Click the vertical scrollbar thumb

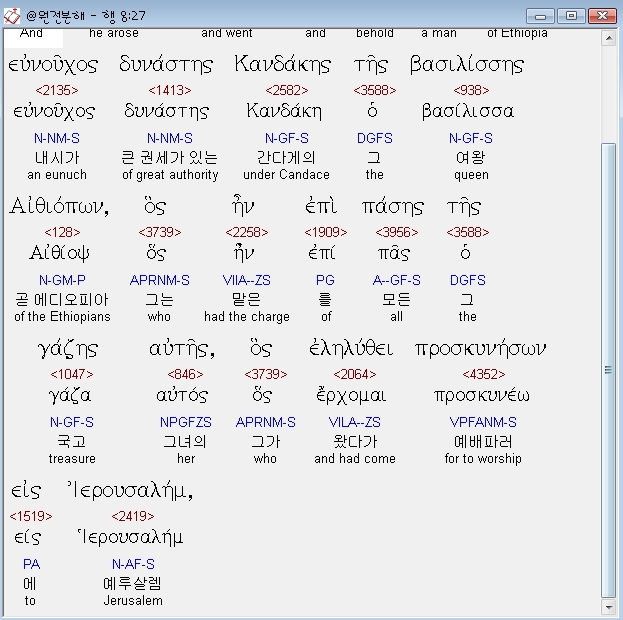click(x=608, y=370)
